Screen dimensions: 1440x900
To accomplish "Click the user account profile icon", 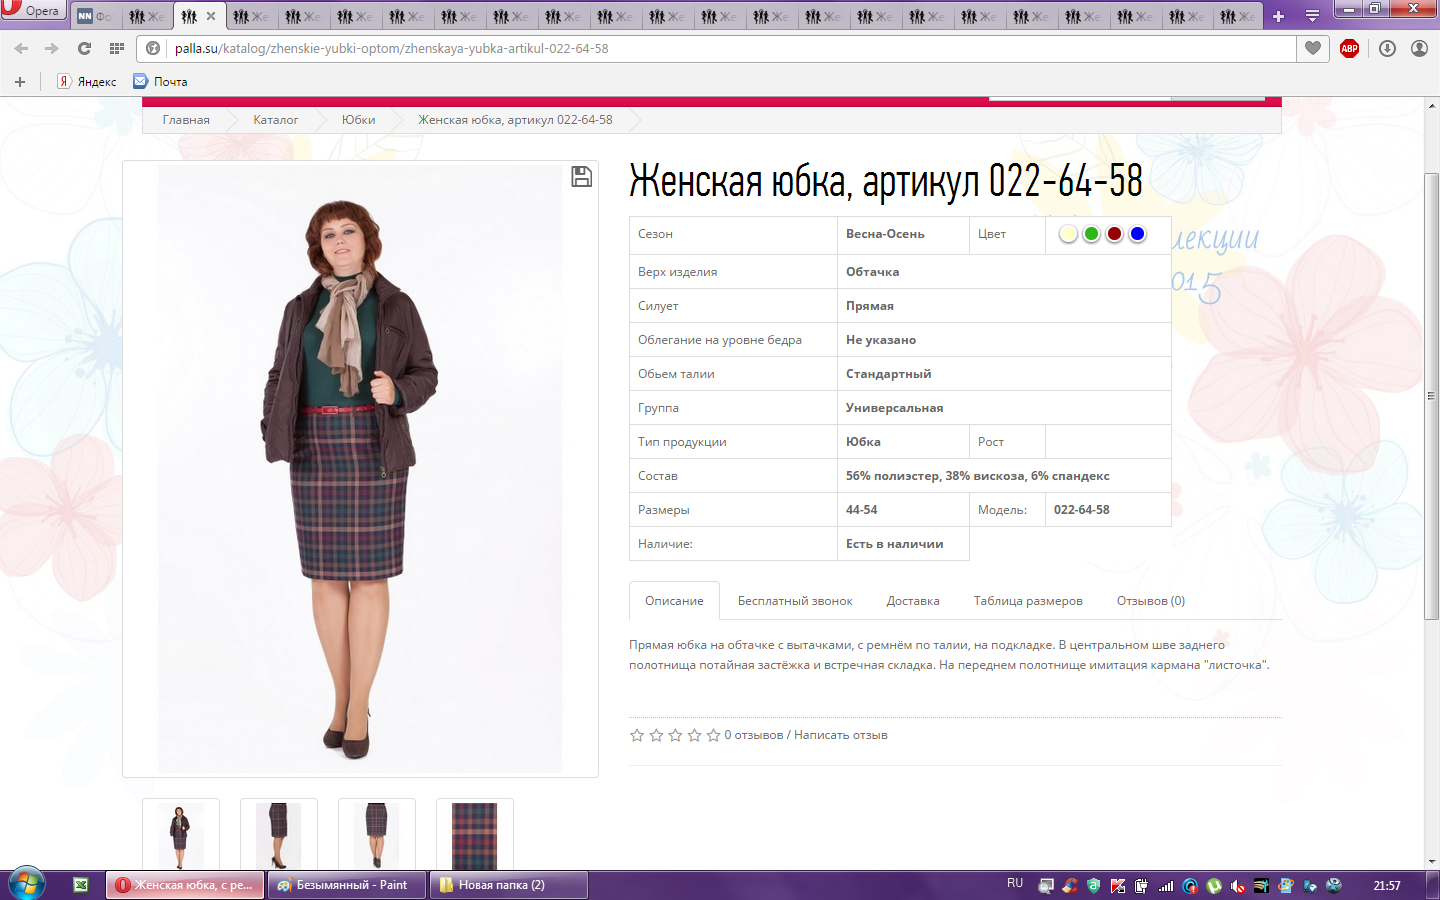I will [x=1419, y=48].
